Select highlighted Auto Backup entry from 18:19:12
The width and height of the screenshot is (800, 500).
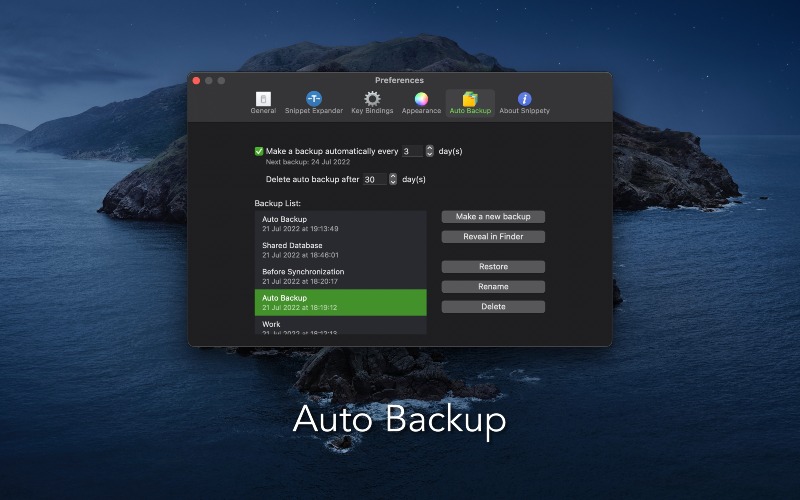340,303
